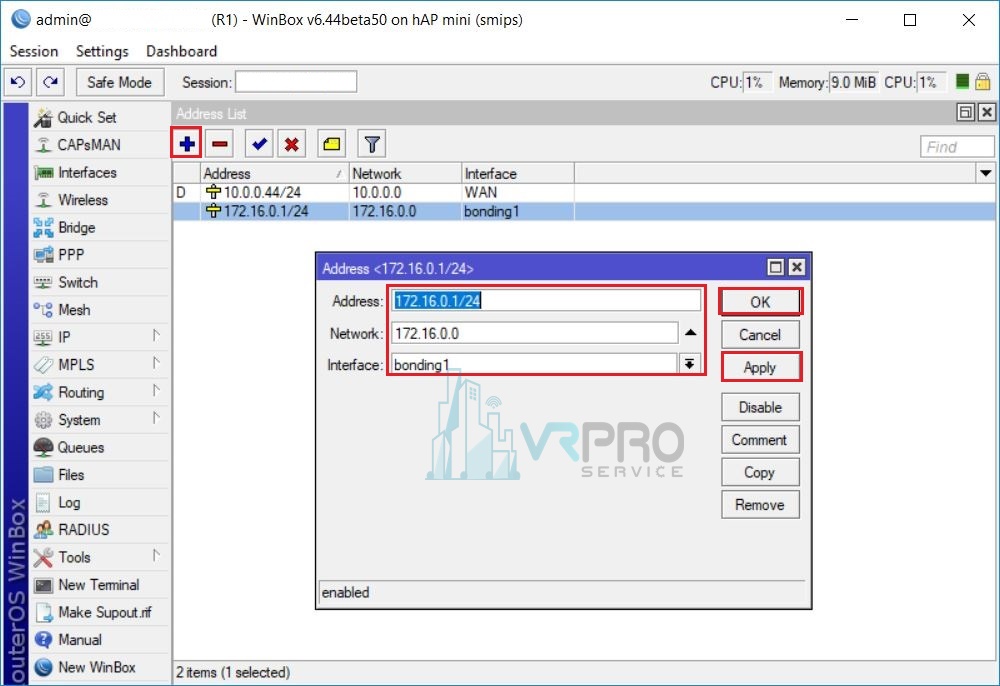Click the Comment button in dialog
Viewport: 1000px width, 686px height.
tap(760, 440)
